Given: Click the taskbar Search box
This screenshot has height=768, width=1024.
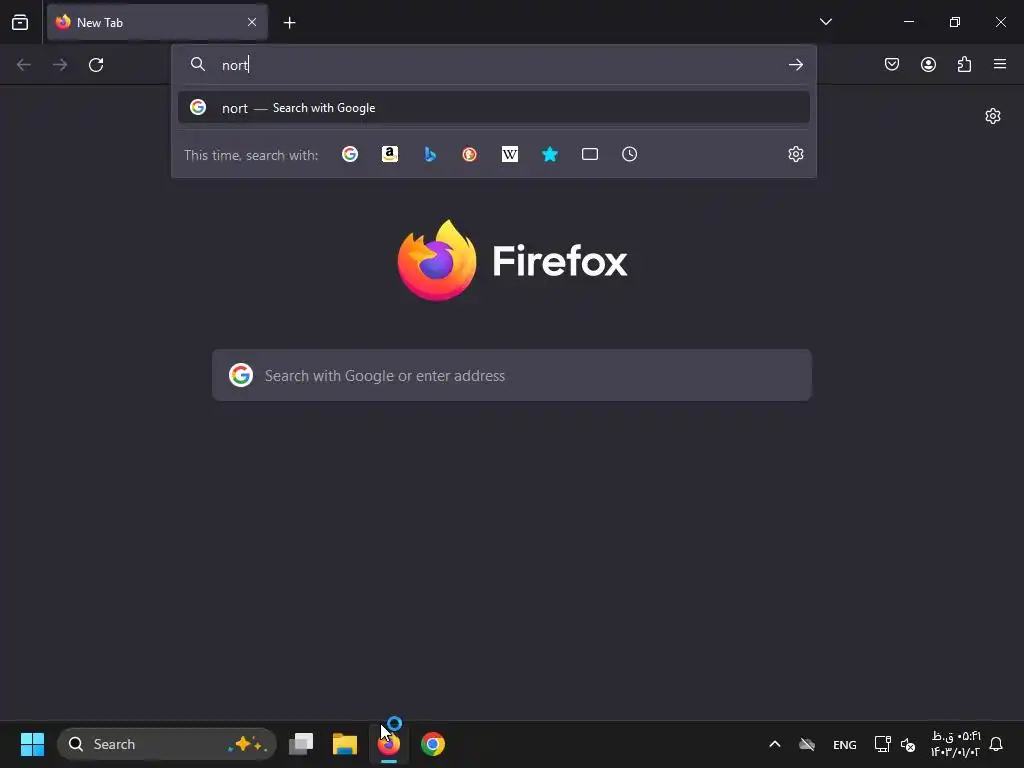Looking at the screenshot, I should [x=167, y=744].
